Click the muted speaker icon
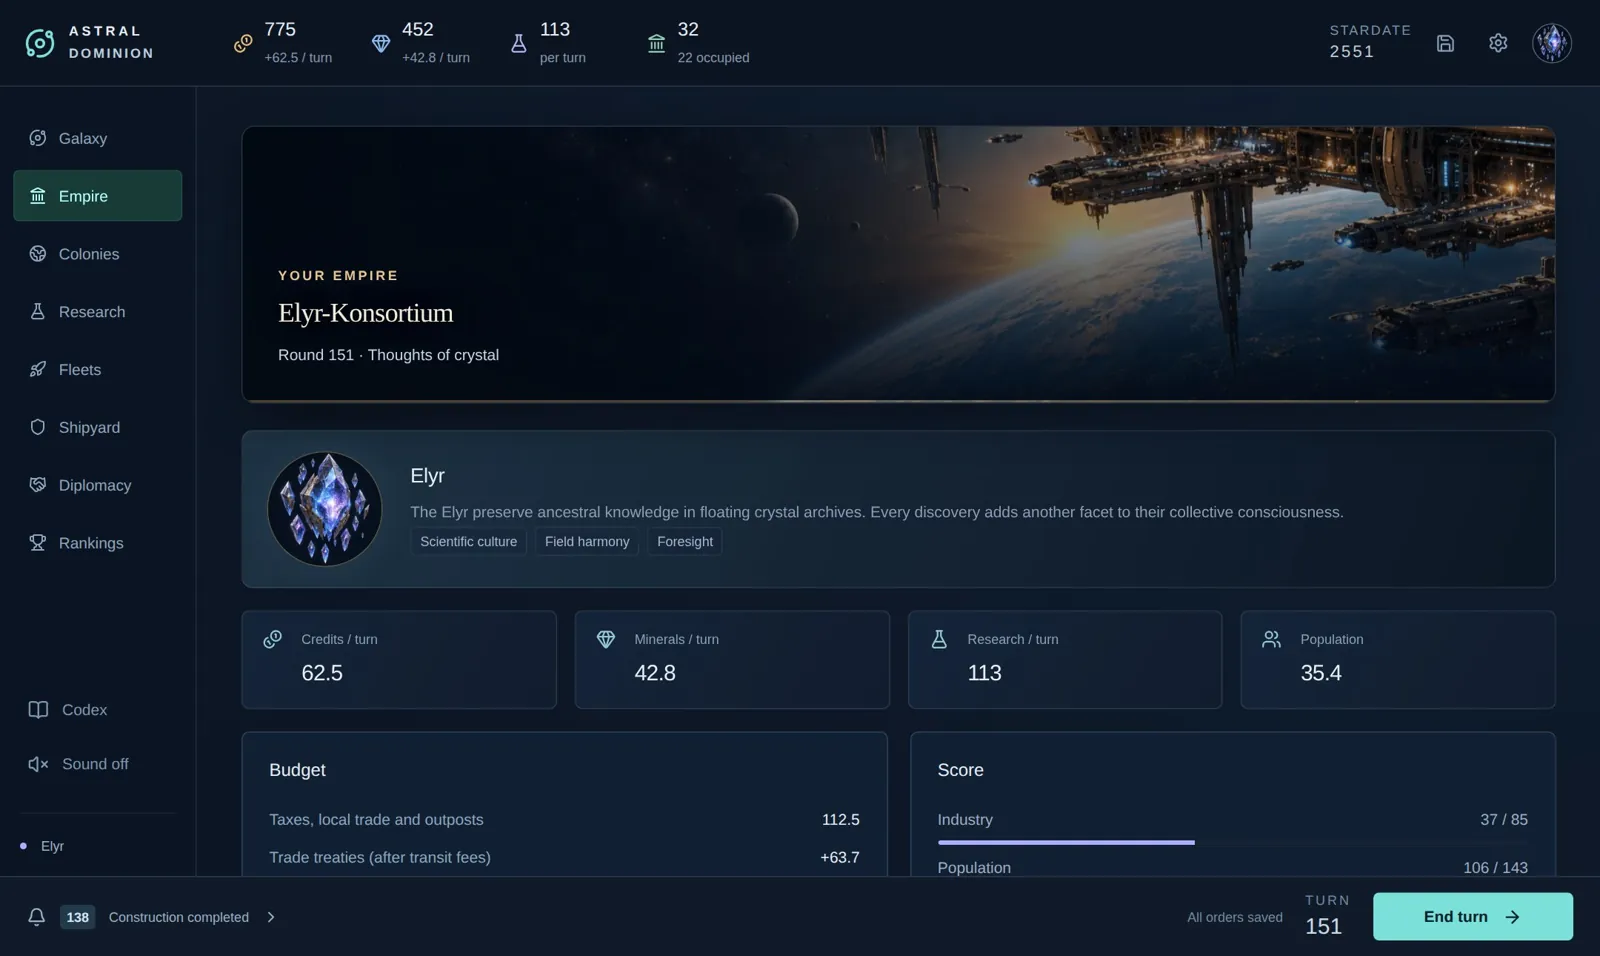The width and height of the screenshot is (1600, 956). (38, 764)
